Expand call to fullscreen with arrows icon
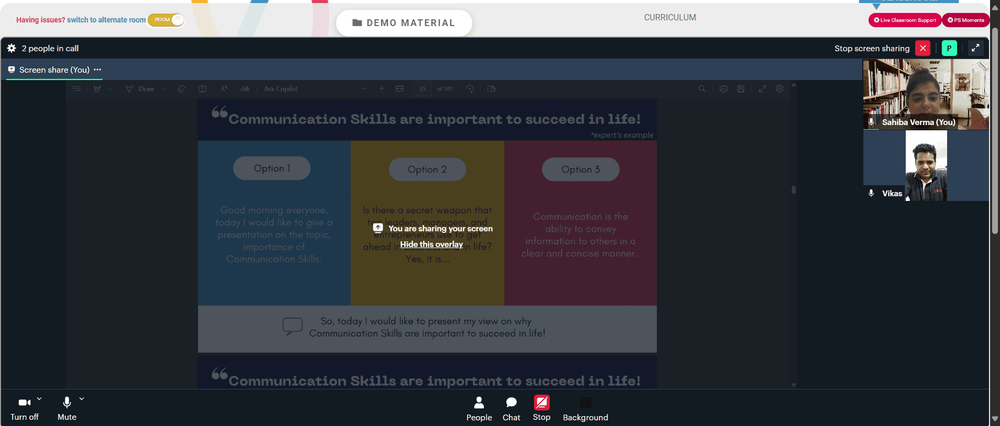Image resolution: width=1000 pixels, height=426 pixels. click(975, 48)
